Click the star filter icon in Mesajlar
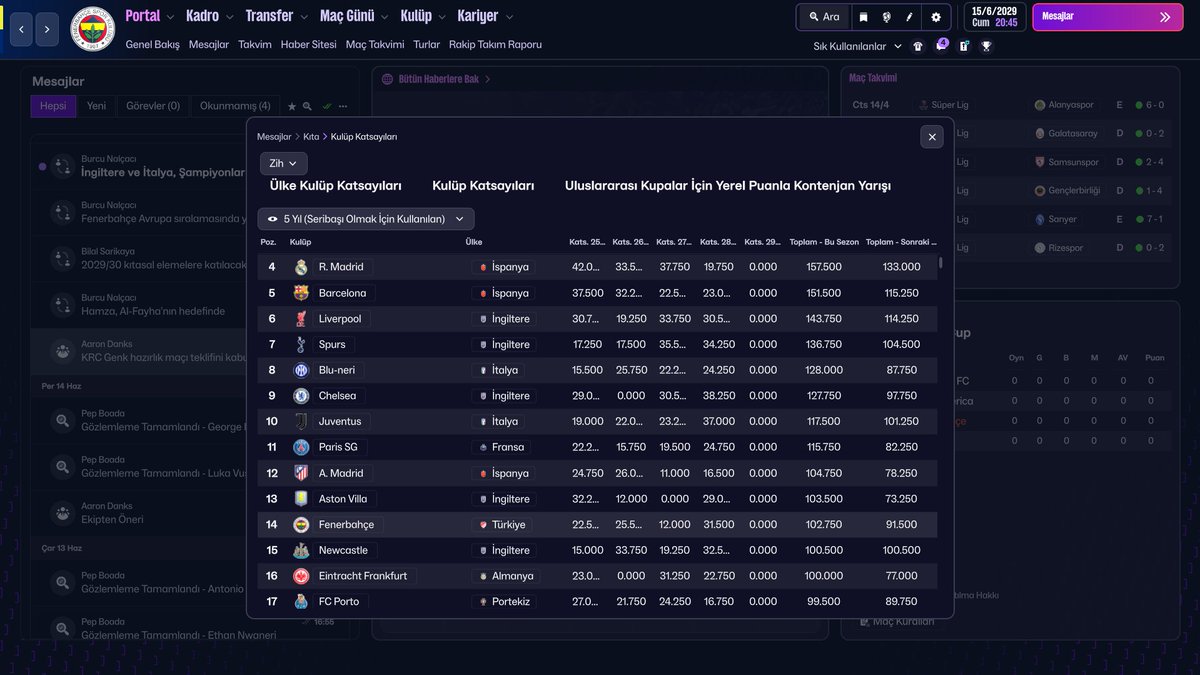The image size is (1200, 675). [x=292, y=106]
